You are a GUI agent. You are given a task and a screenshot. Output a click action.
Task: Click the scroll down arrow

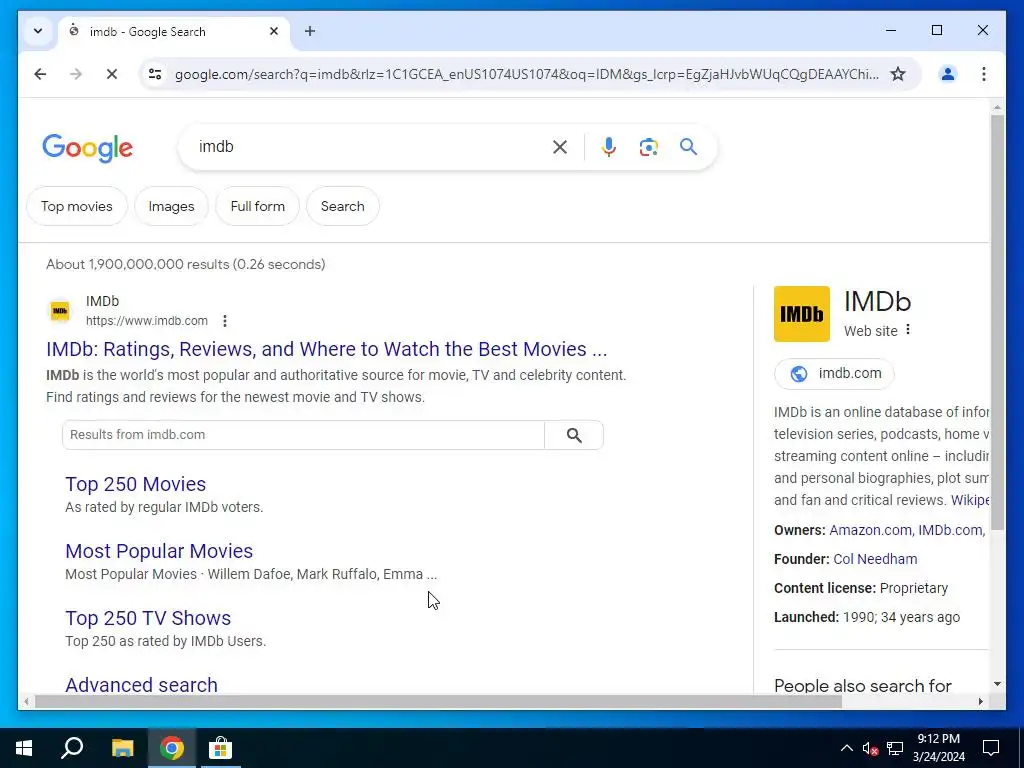[997, 684]
